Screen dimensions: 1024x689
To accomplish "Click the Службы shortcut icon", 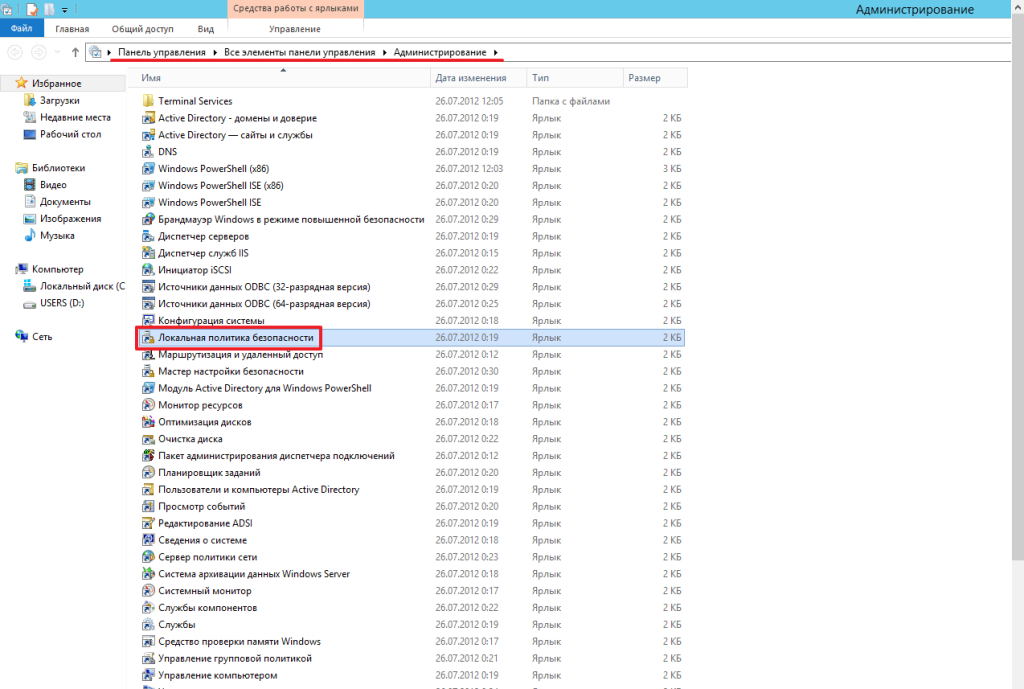I will pyautogui.click(x=148, y=624).
